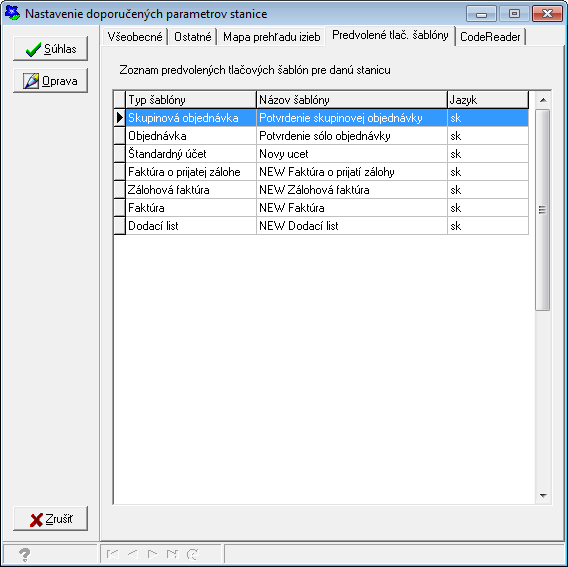Click the vertical scrollbar thumb of template list
This screenshot has width=568, height=567.
pyautogui.click(x=543, y=209)
